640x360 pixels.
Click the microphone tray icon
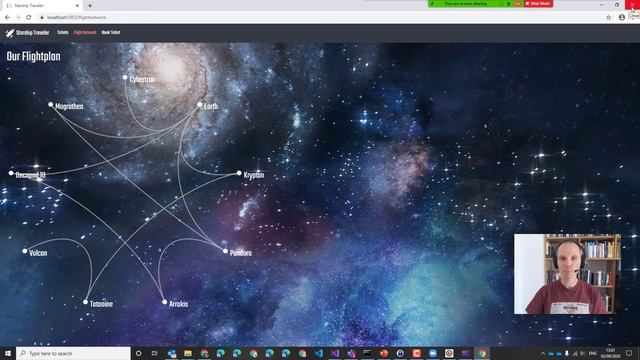coord(567,353)
